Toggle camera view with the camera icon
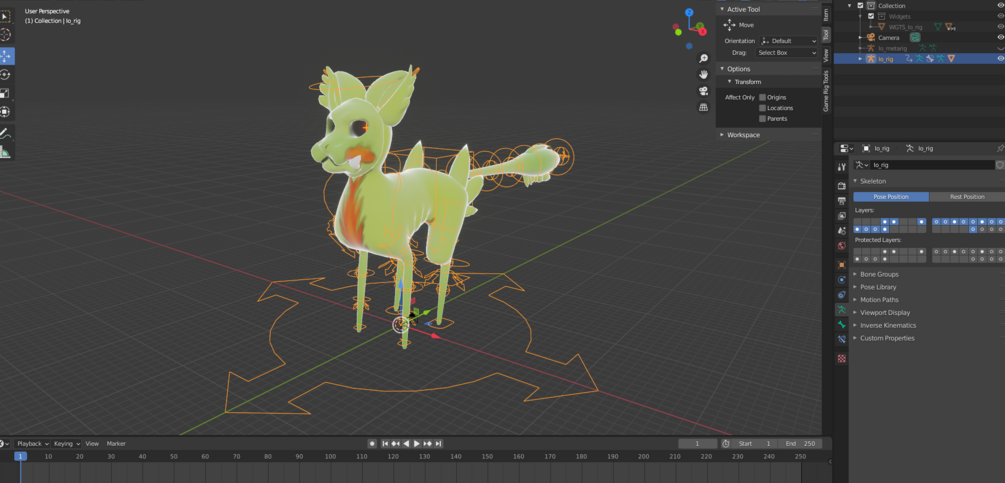This screenshot has height=483, width=1005. click(x=703, y=91)
